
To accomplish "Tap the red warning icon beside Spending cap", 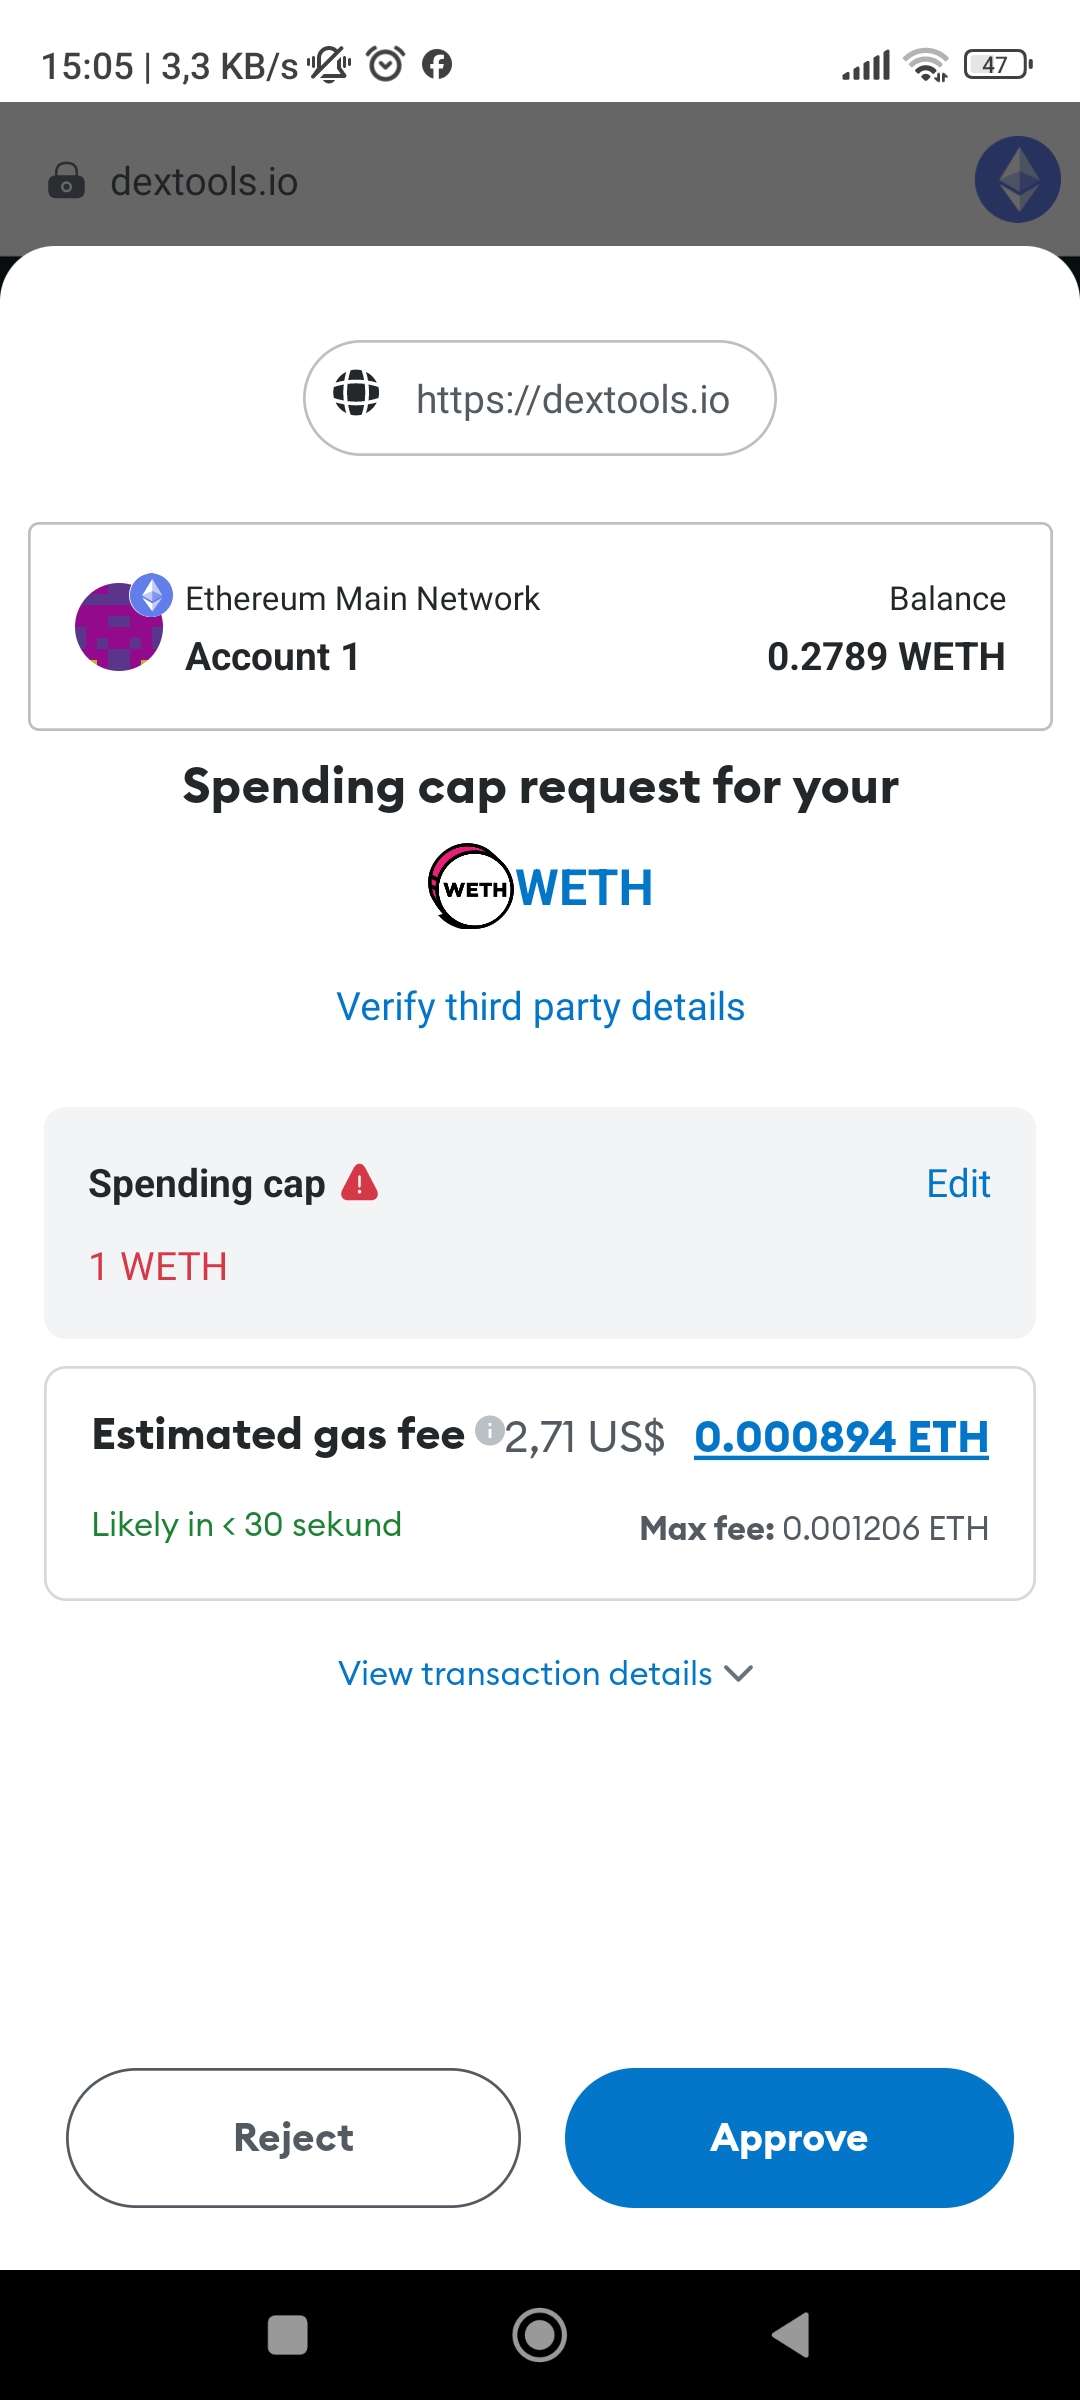I will [x=359, y=1182].
